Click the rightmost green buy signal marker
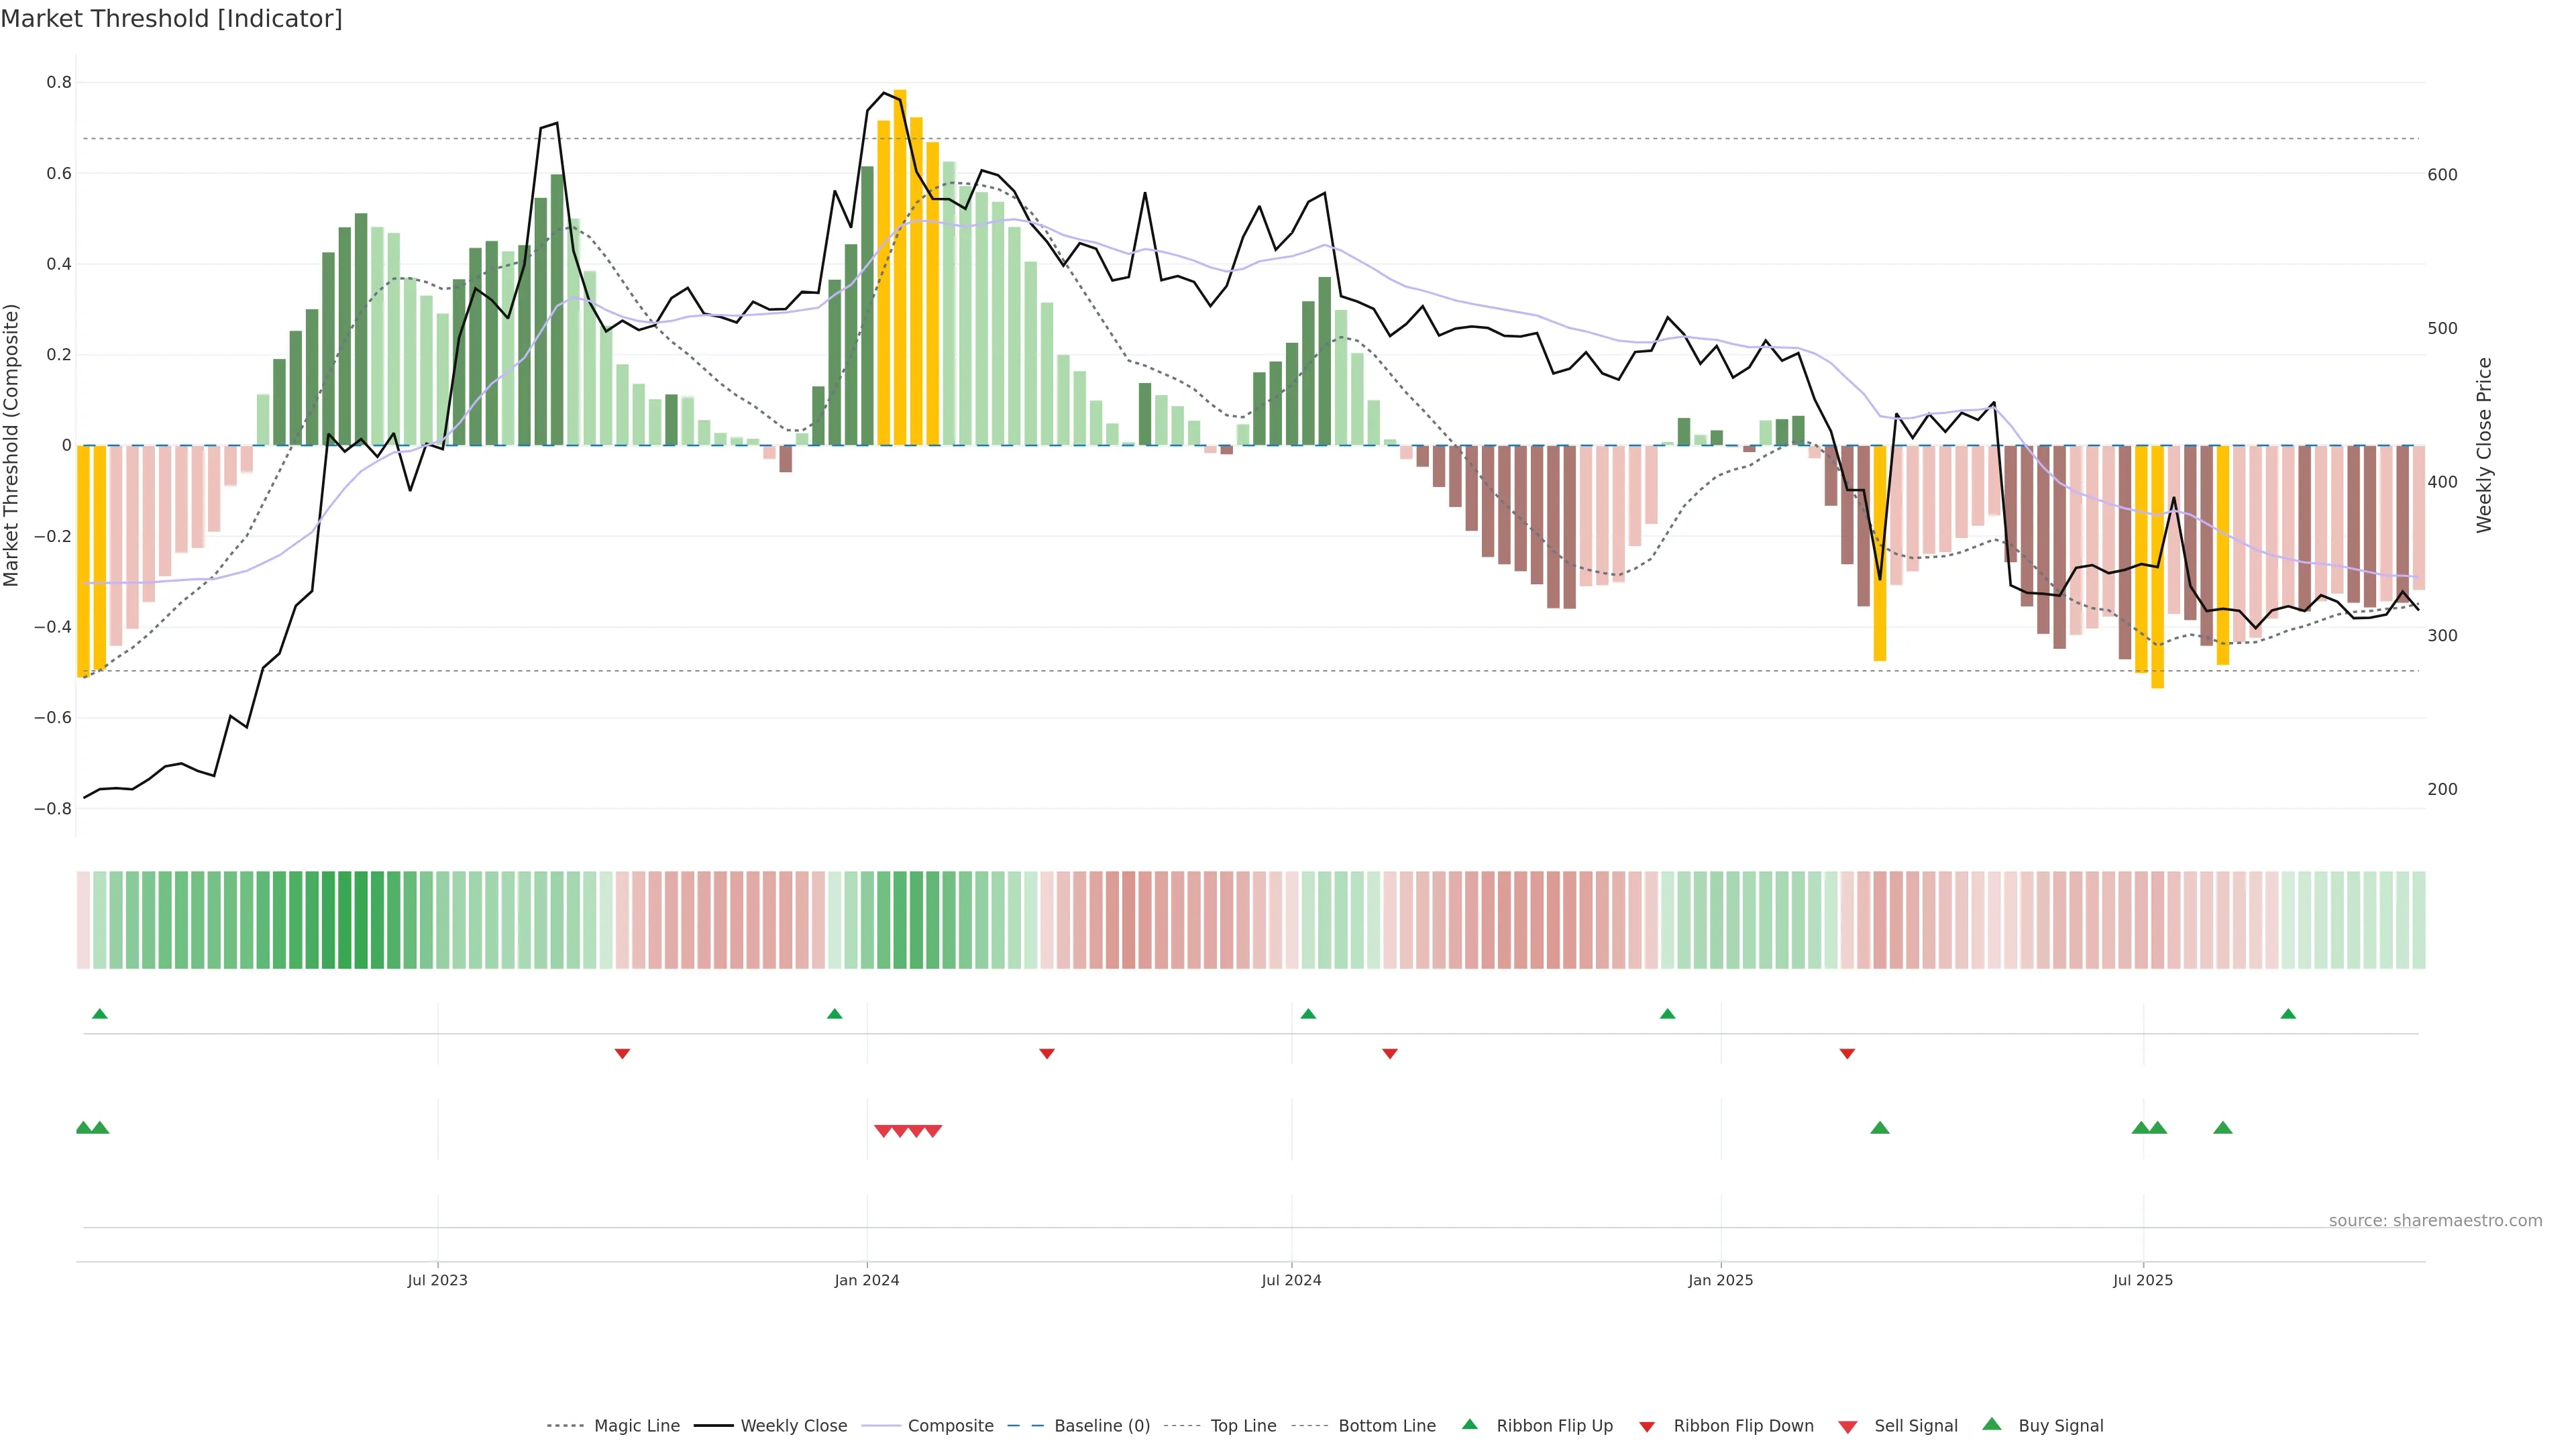This screenshot has height=1449, width=2576. pos(2223,1128)
